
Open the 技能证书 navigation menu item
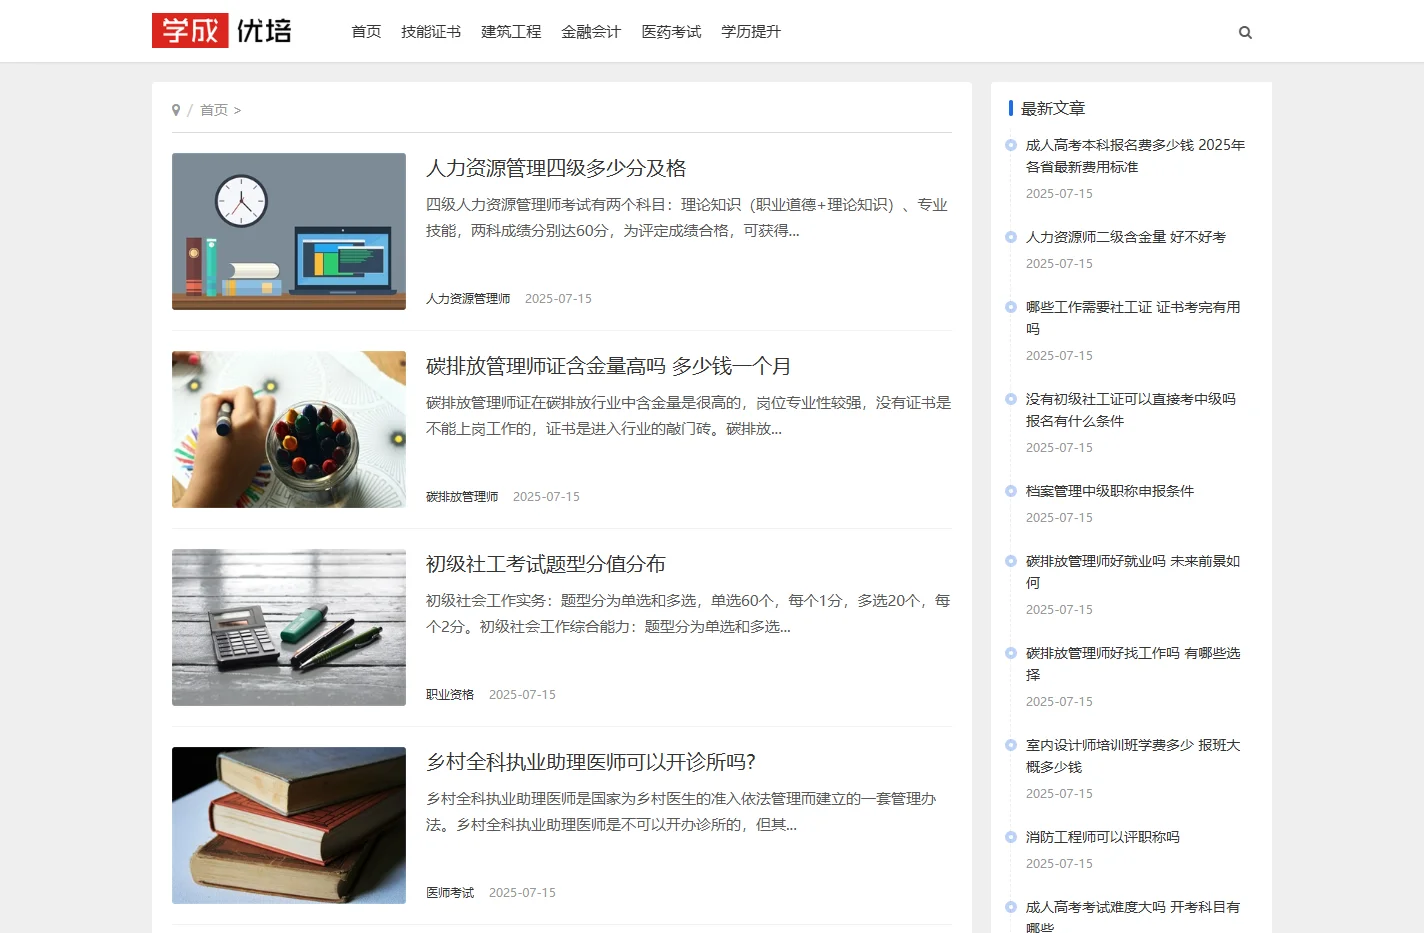431,32
